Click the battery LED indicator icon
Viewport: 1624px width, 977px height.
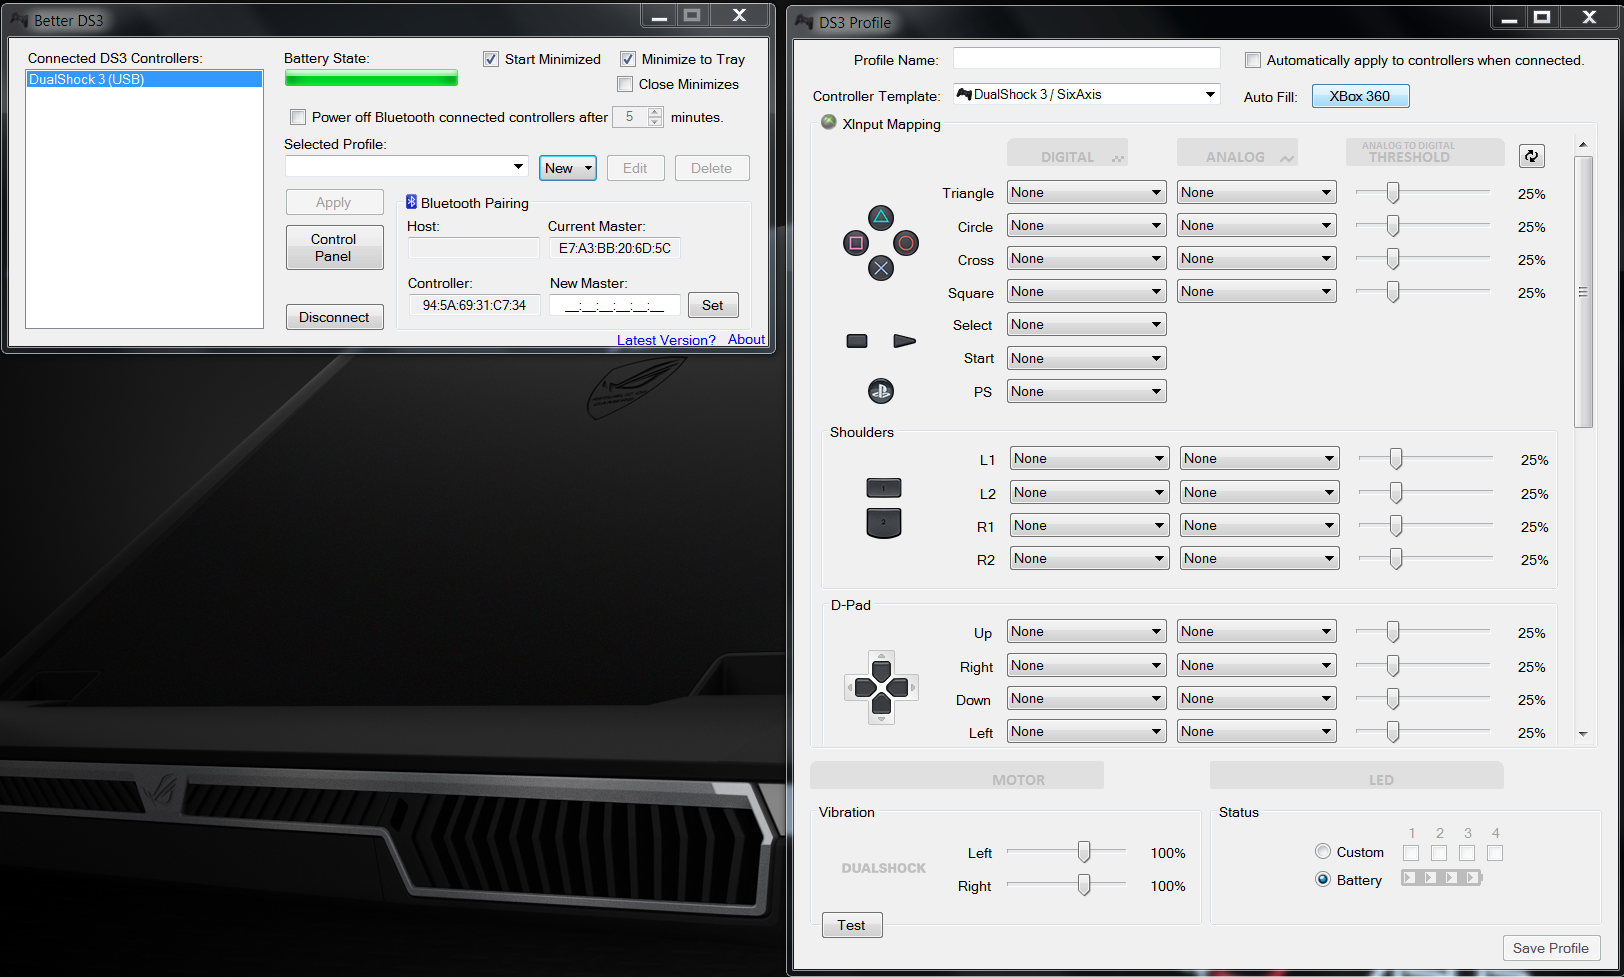(x=1441, y=878)
